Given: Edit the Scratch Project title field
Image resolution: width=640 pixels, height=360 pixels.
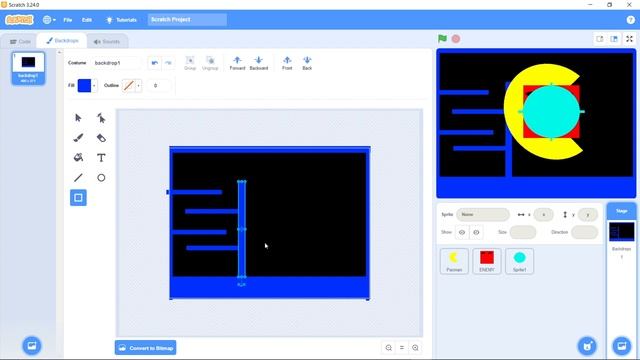Looking at the screenshot, I should [187, 20].
